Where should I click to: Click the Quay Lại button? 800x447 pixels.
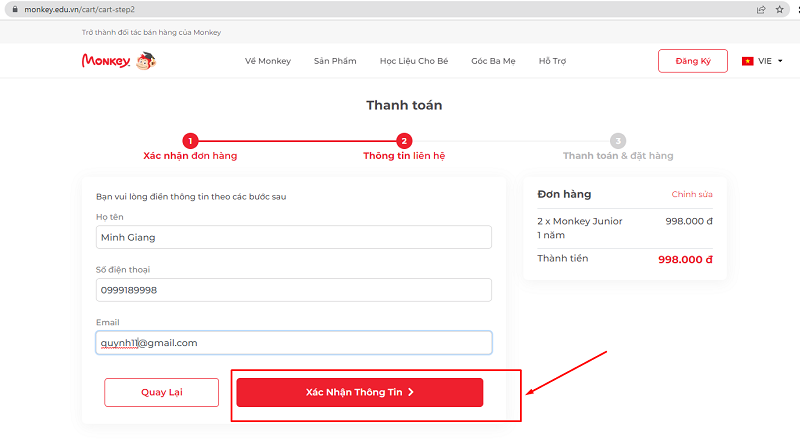pos(162,392)
